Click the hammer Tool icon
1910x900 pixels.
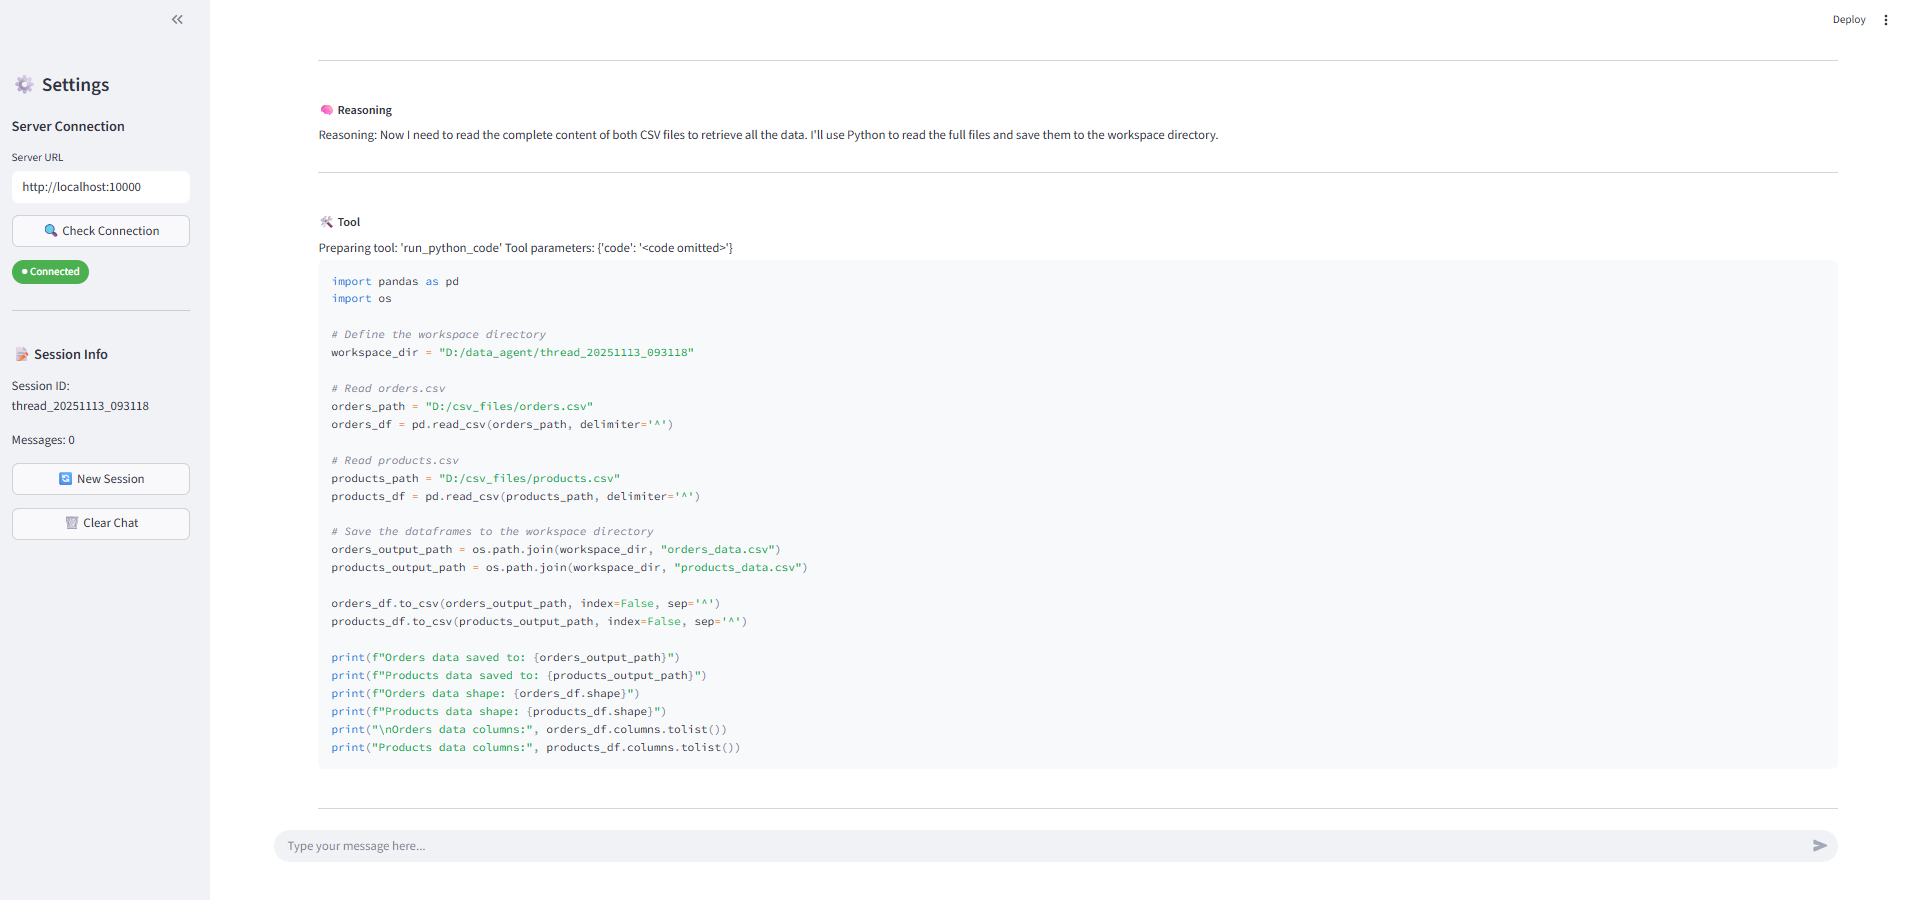(x=326, y=222)
